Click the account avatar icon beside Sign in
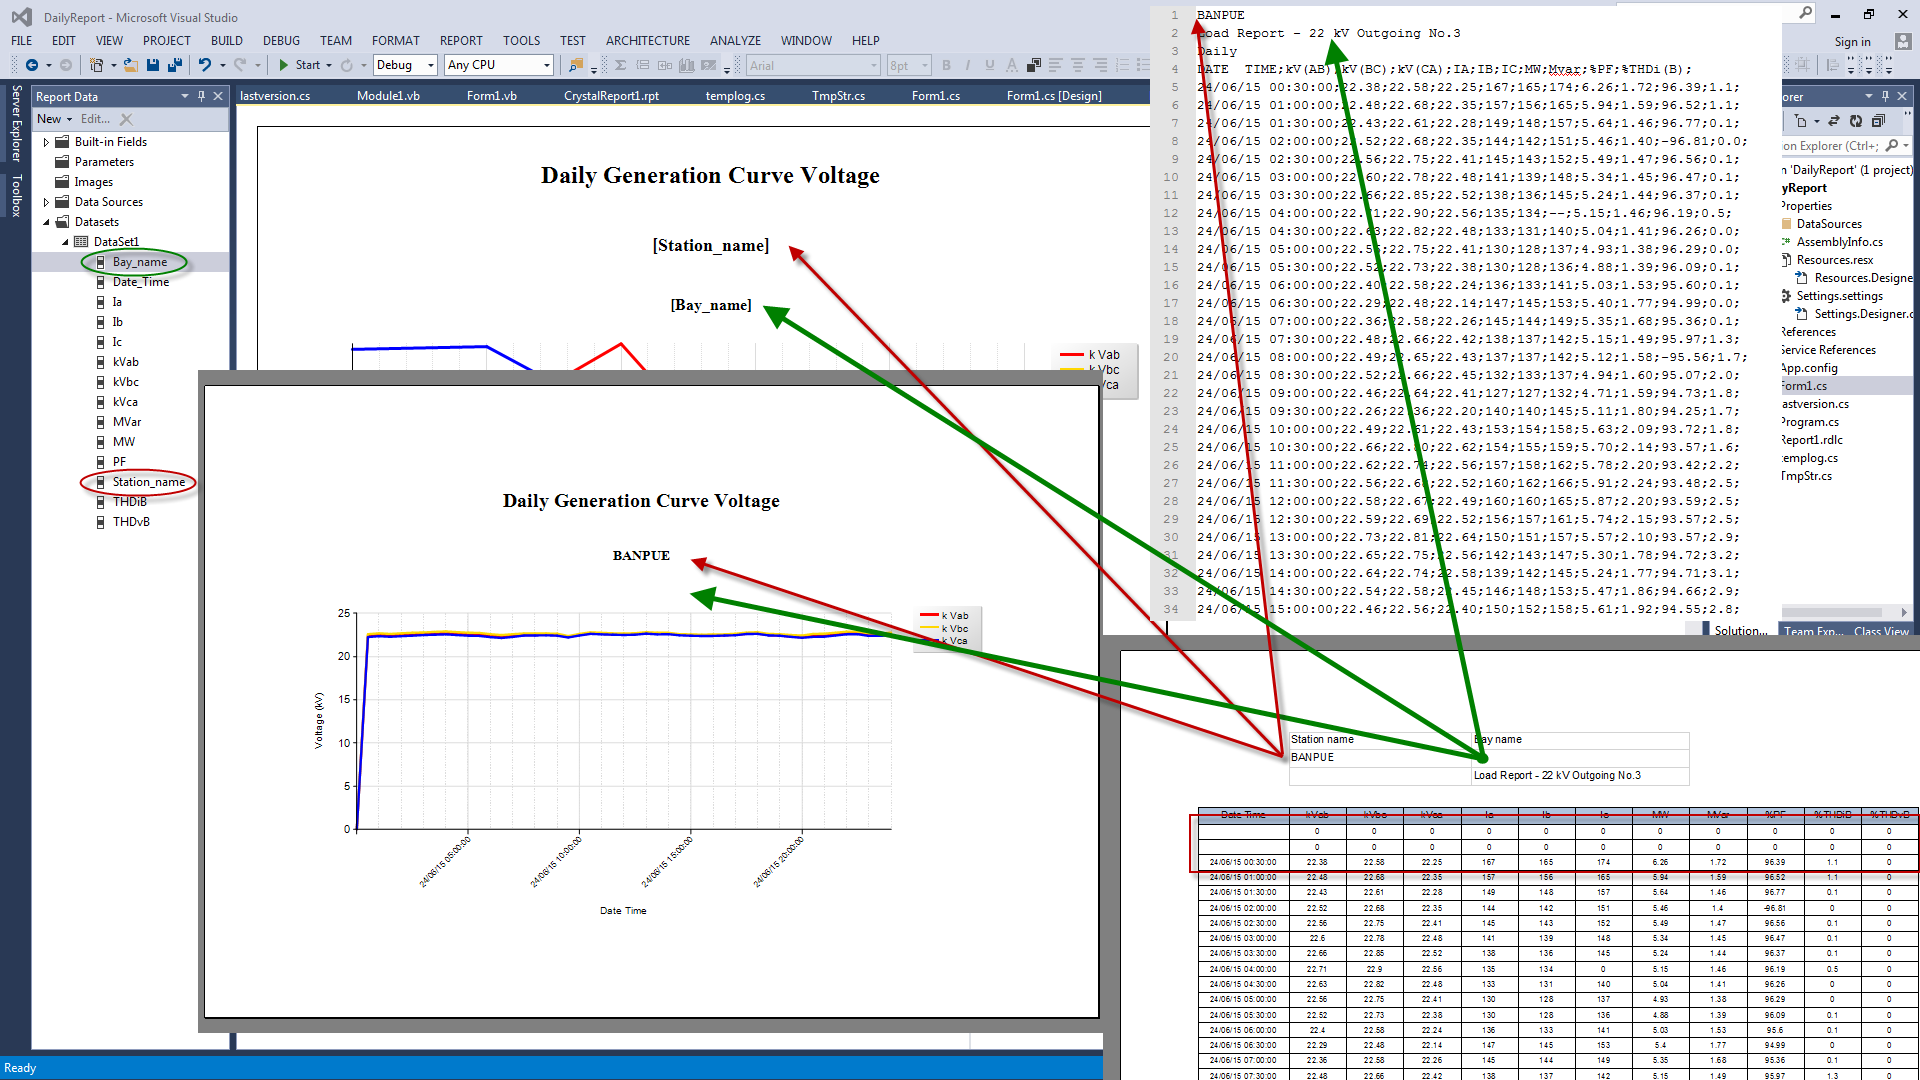1920x1080 pixels. (1903, 41)
